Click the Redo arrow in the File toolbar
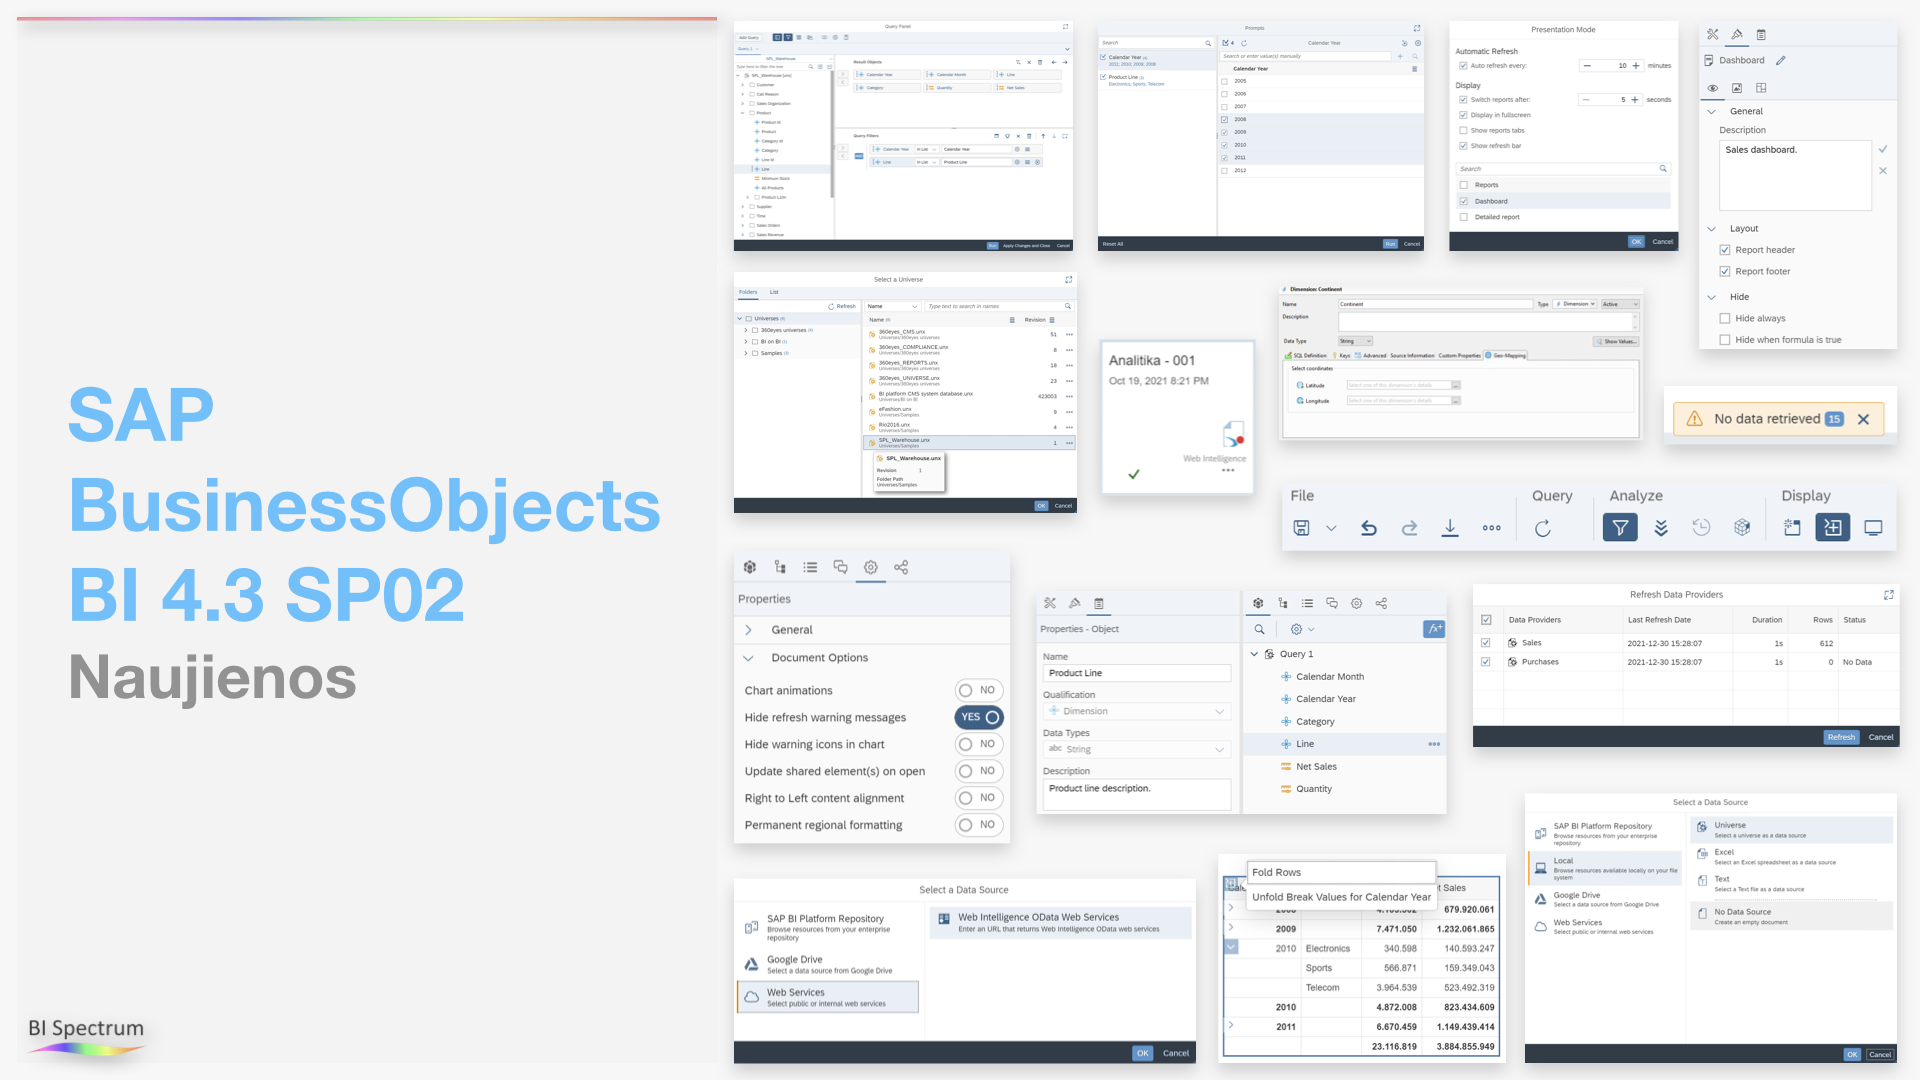The width and height of the screenshot is (1920, 1080). [1409, 528]
